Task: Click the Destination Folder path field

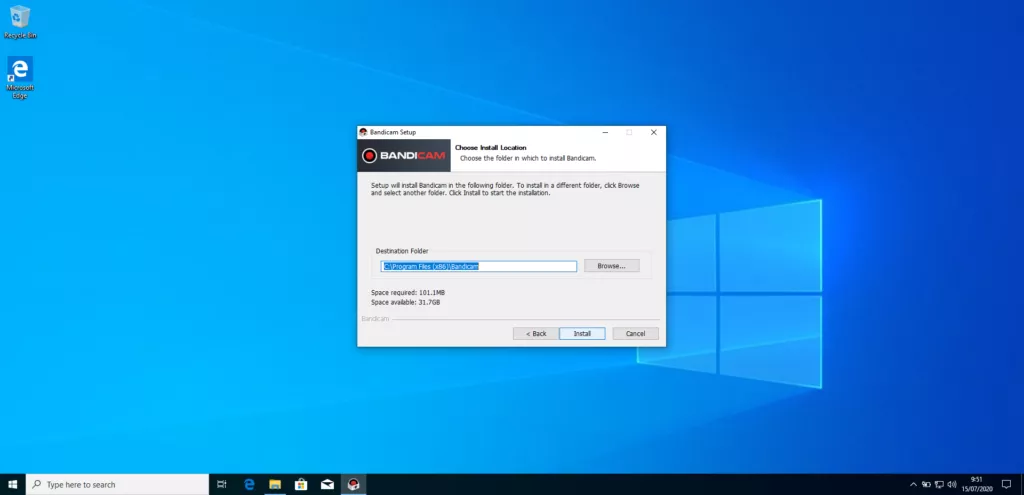Action: [479, 266]
